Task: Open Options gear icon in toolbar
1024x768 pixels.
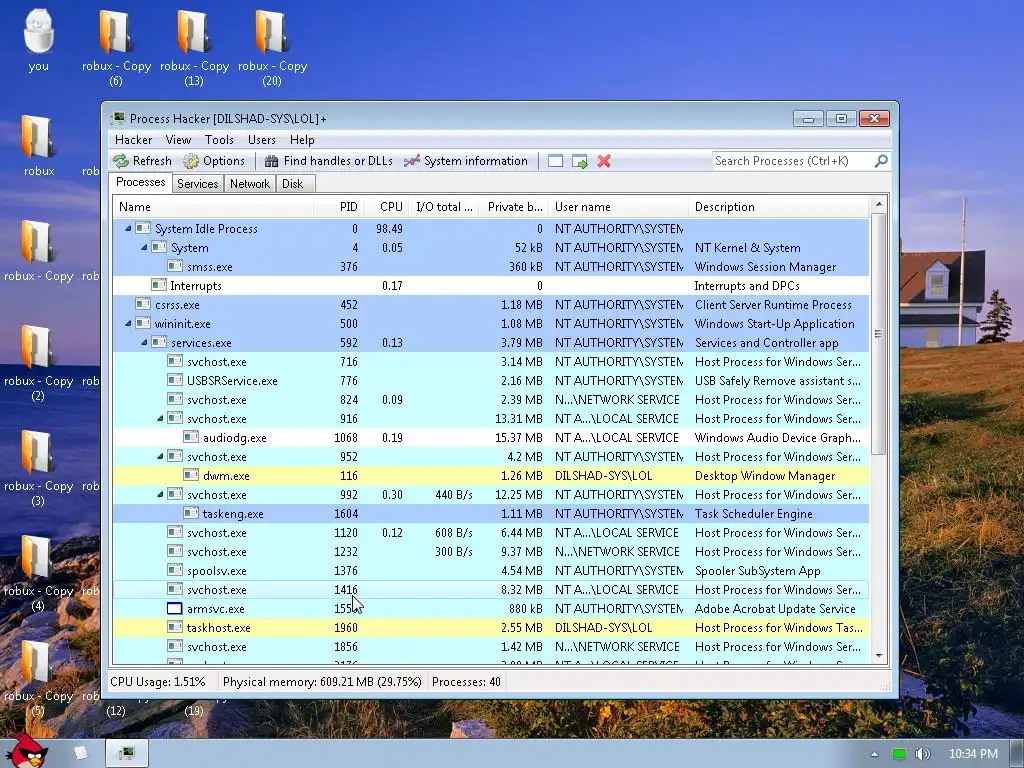Action: coord(191,161)
